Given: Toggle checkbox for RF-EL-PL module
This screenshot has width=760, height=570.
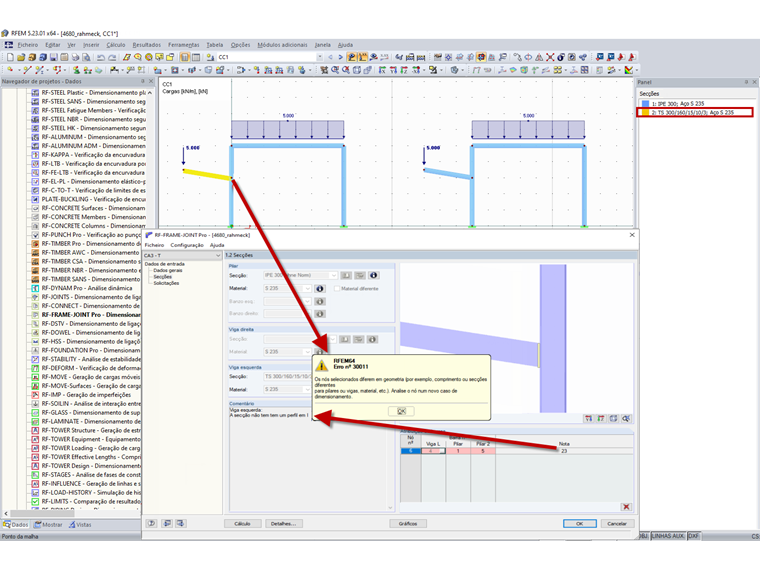Looking at the screenshot, I should pos(35,181).
